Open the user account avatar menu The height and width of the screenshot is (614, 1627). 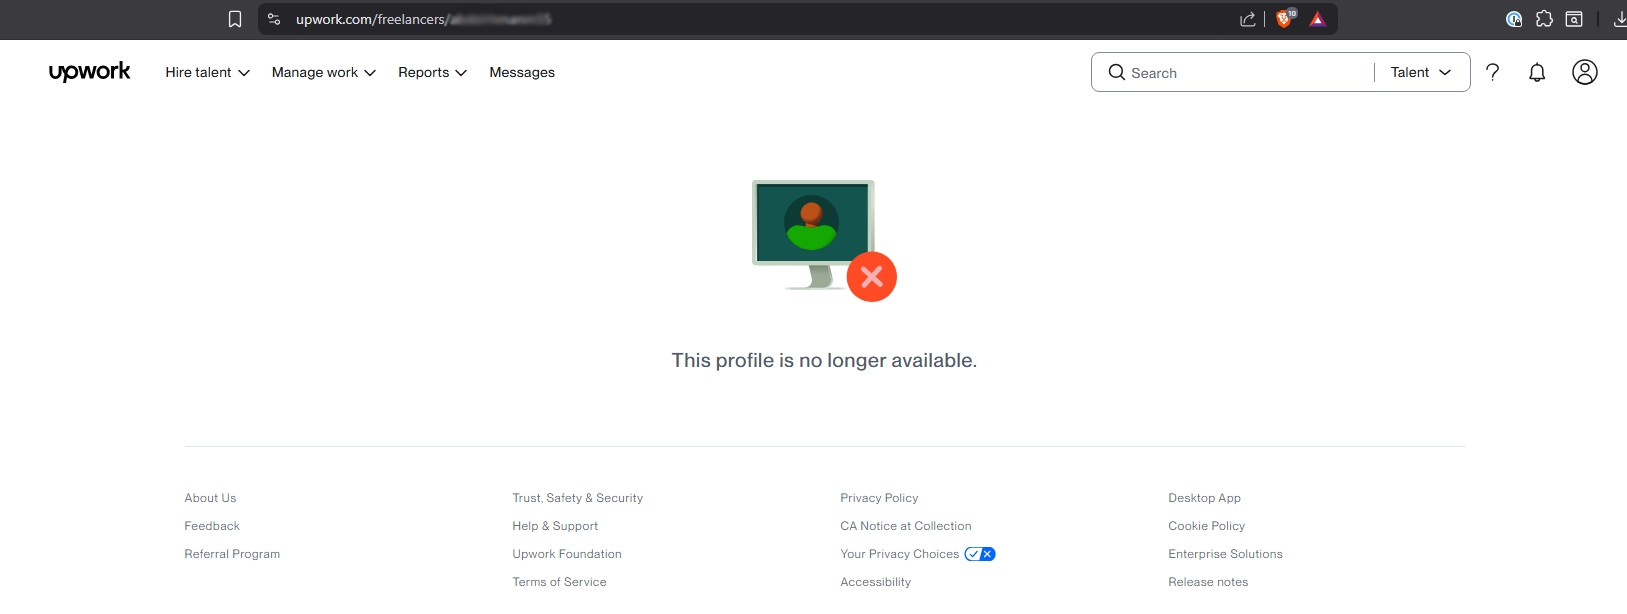pos(1585,72)
